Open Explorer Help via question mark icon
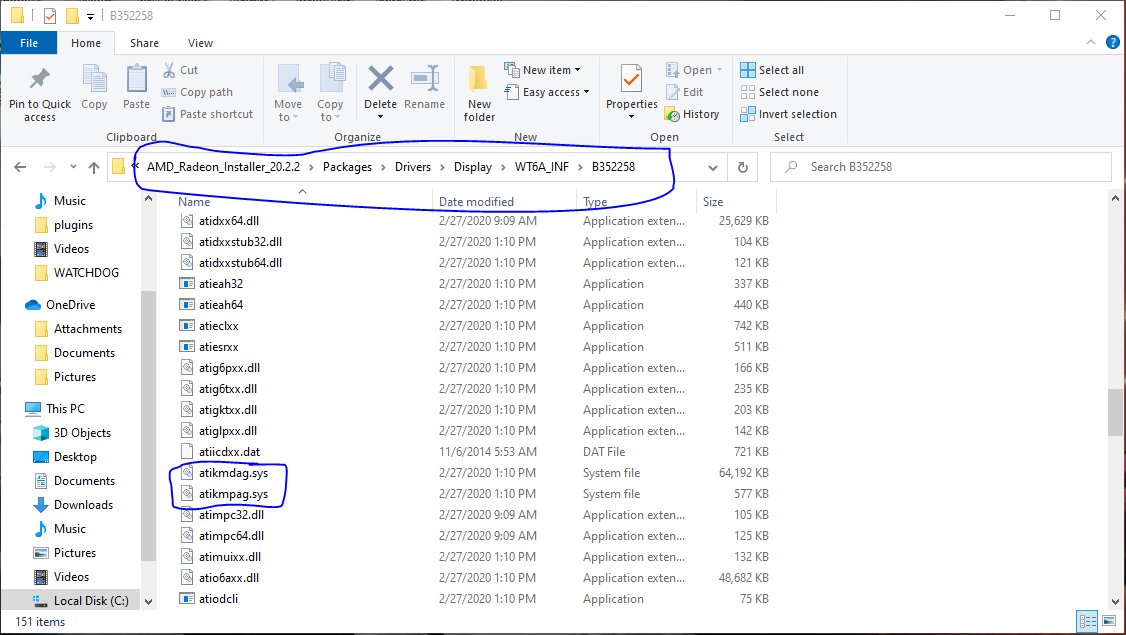This screenshot has height=635, width=1126. pyautogui.click(x=1112, y=42)
